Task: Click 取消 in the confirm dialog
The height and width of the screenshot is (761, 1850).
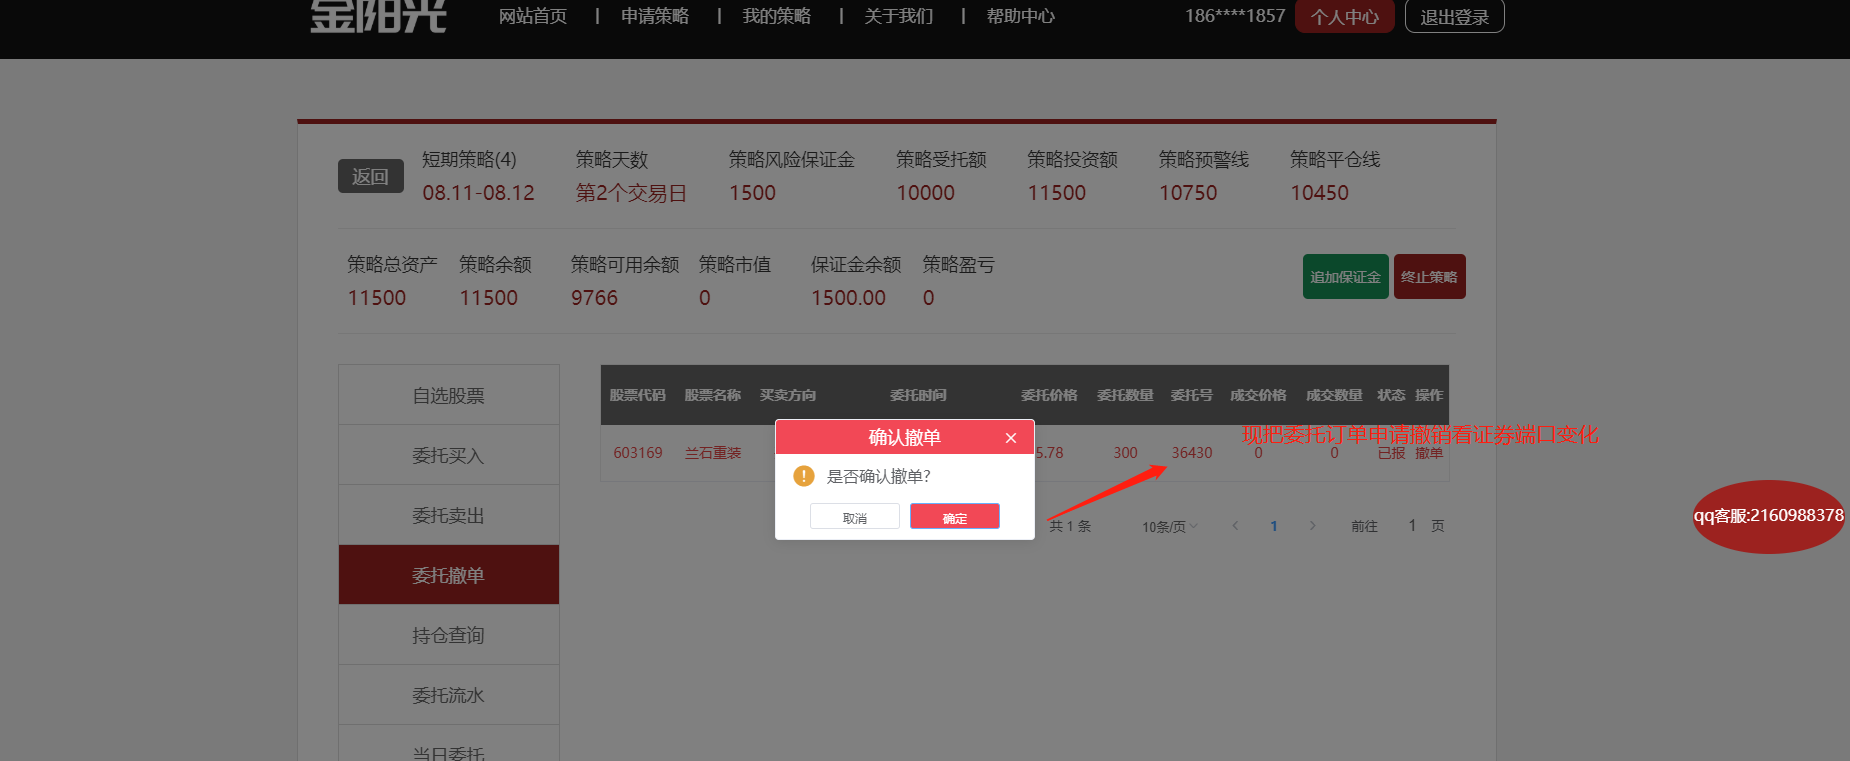Action: click(x=854, y=517)
